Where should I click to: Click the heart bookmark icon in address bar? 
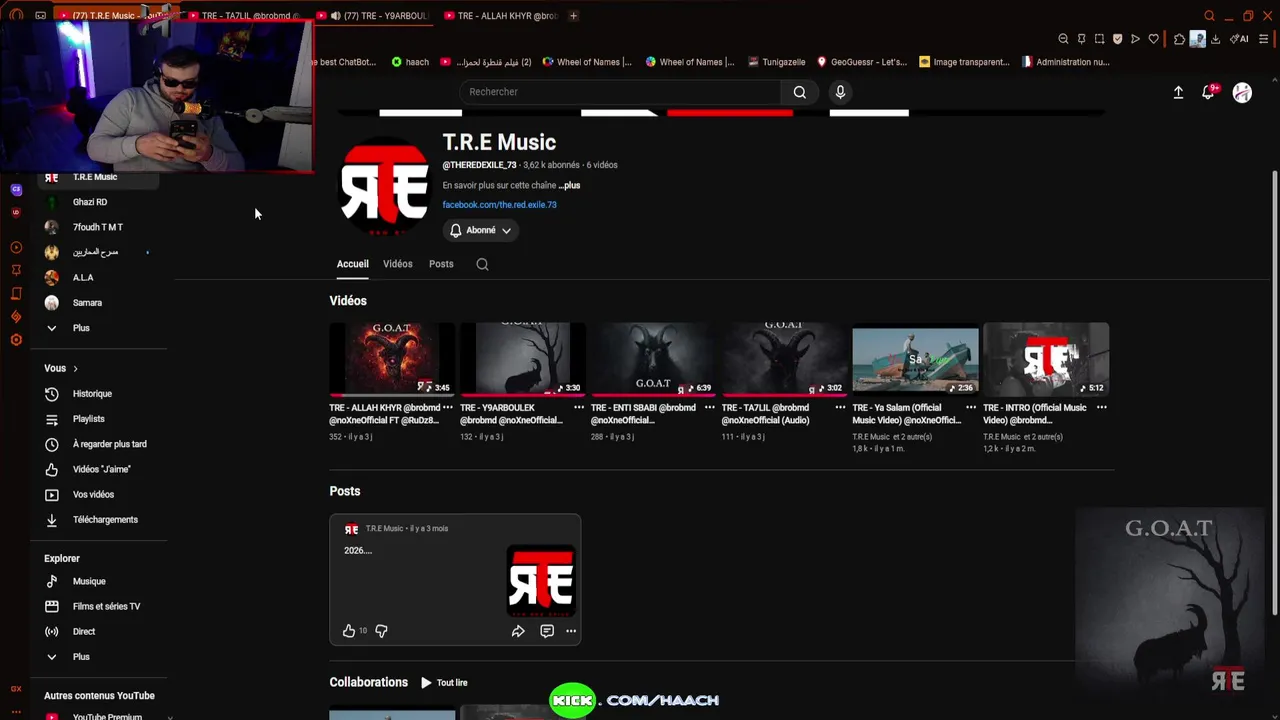(1153, 39)
